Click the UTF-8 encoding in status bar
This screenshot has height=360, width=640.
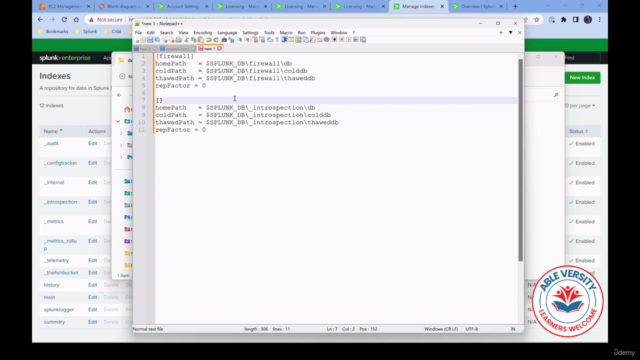pyautogui.click(x=471, y=329)
